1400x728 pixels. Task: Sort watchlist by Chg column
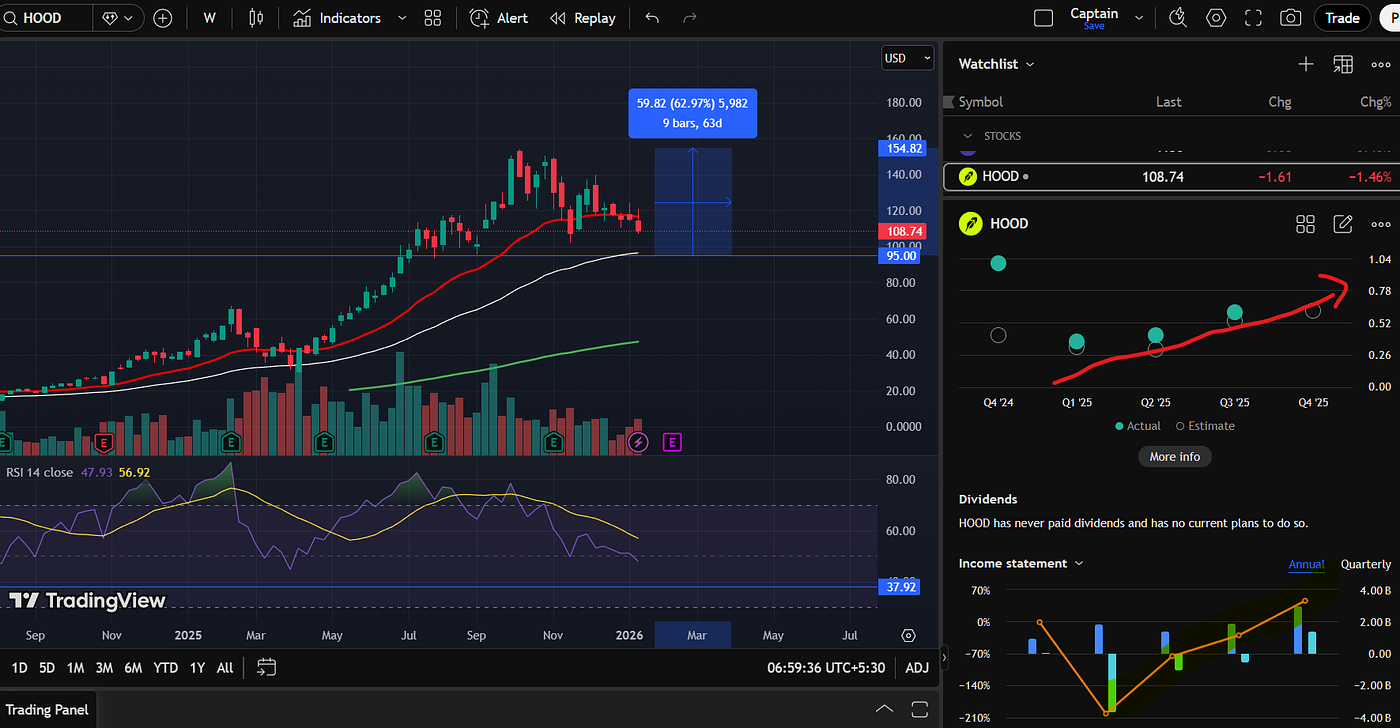(x=1279, y=102)
